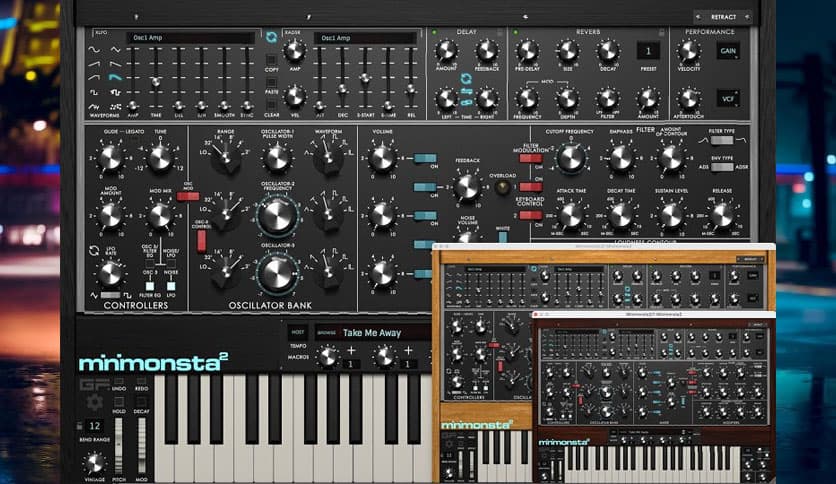Click the Browse button beside preset name

tap(326, 333)
